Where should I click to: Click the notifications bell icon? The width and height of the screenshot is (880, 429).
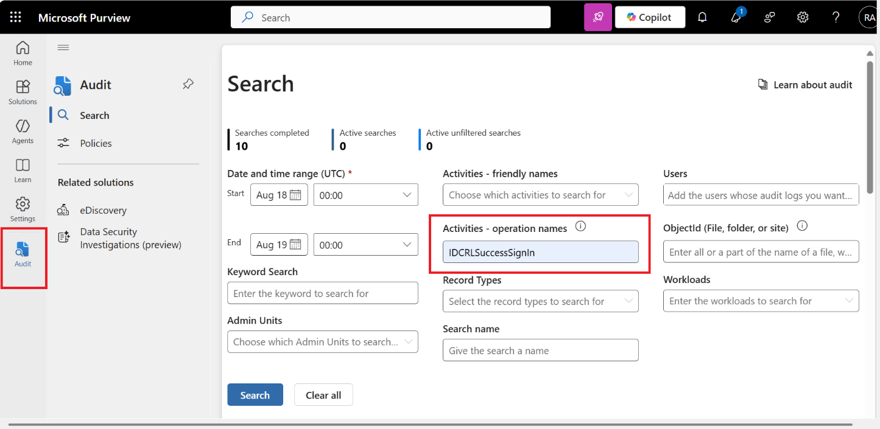point(702,17)
